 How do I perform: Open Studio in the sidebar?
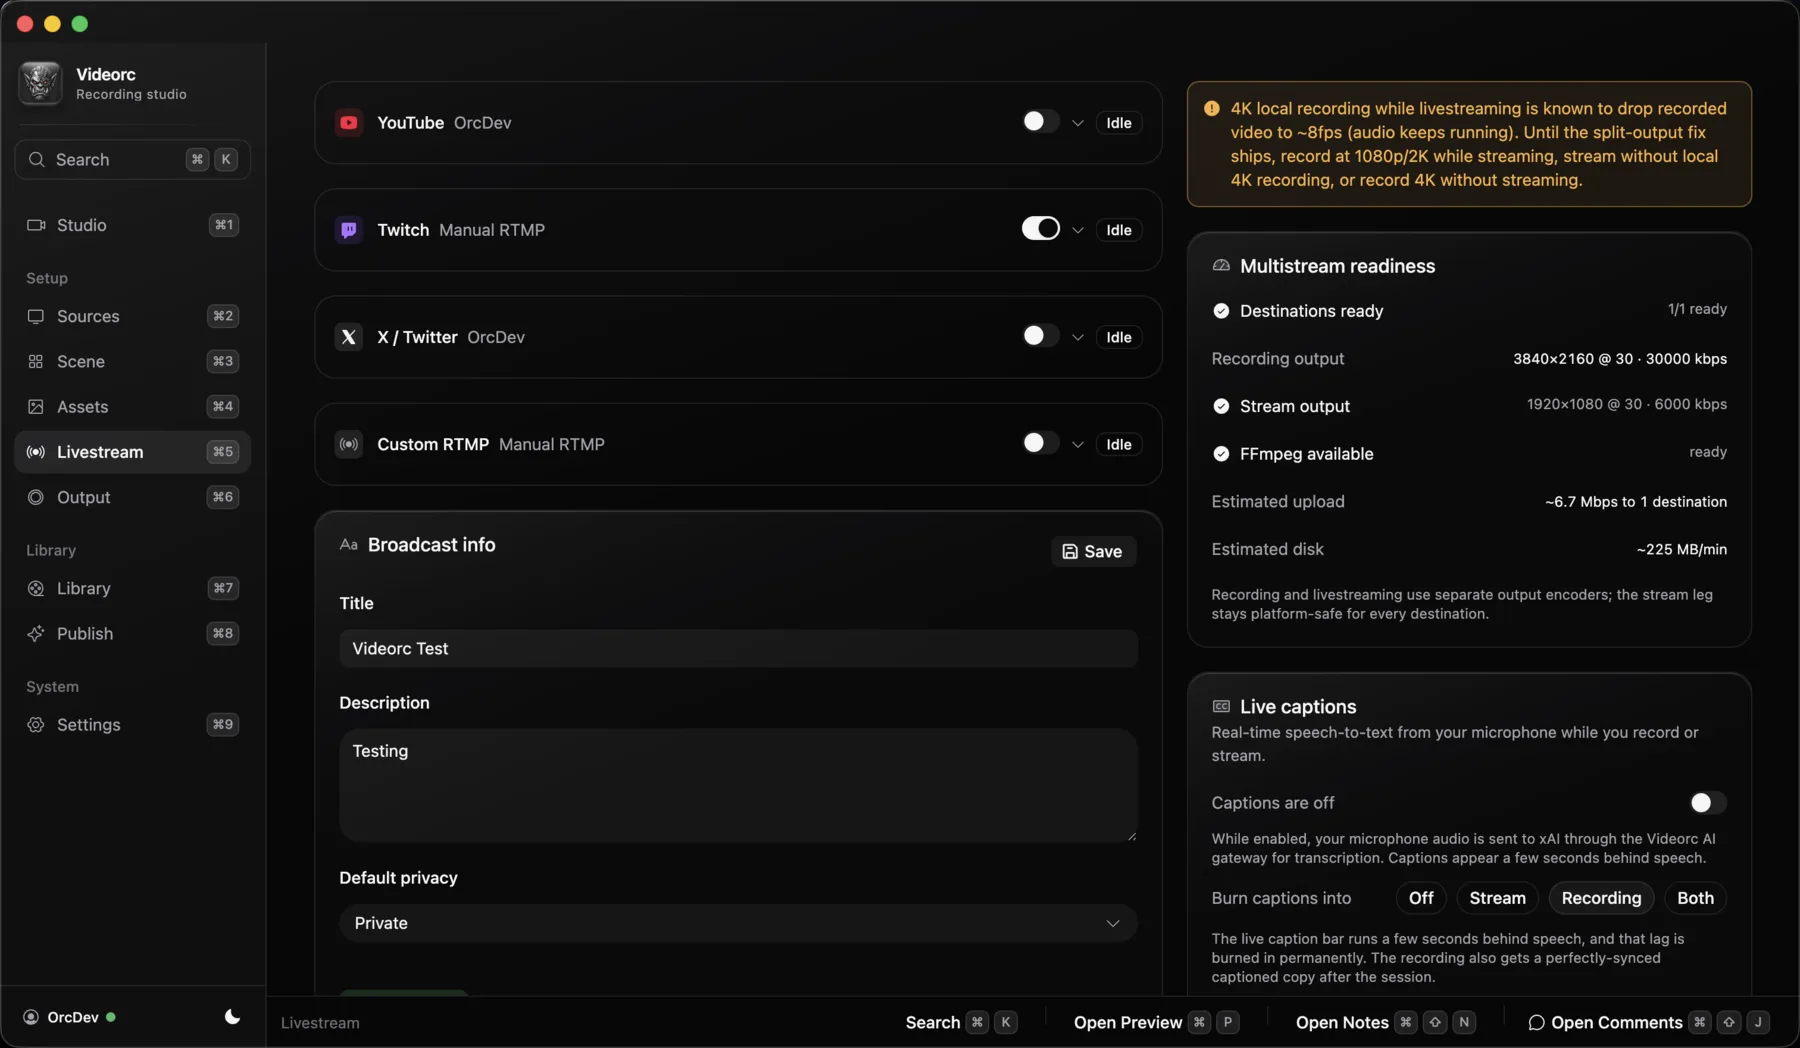pos(132,225)
